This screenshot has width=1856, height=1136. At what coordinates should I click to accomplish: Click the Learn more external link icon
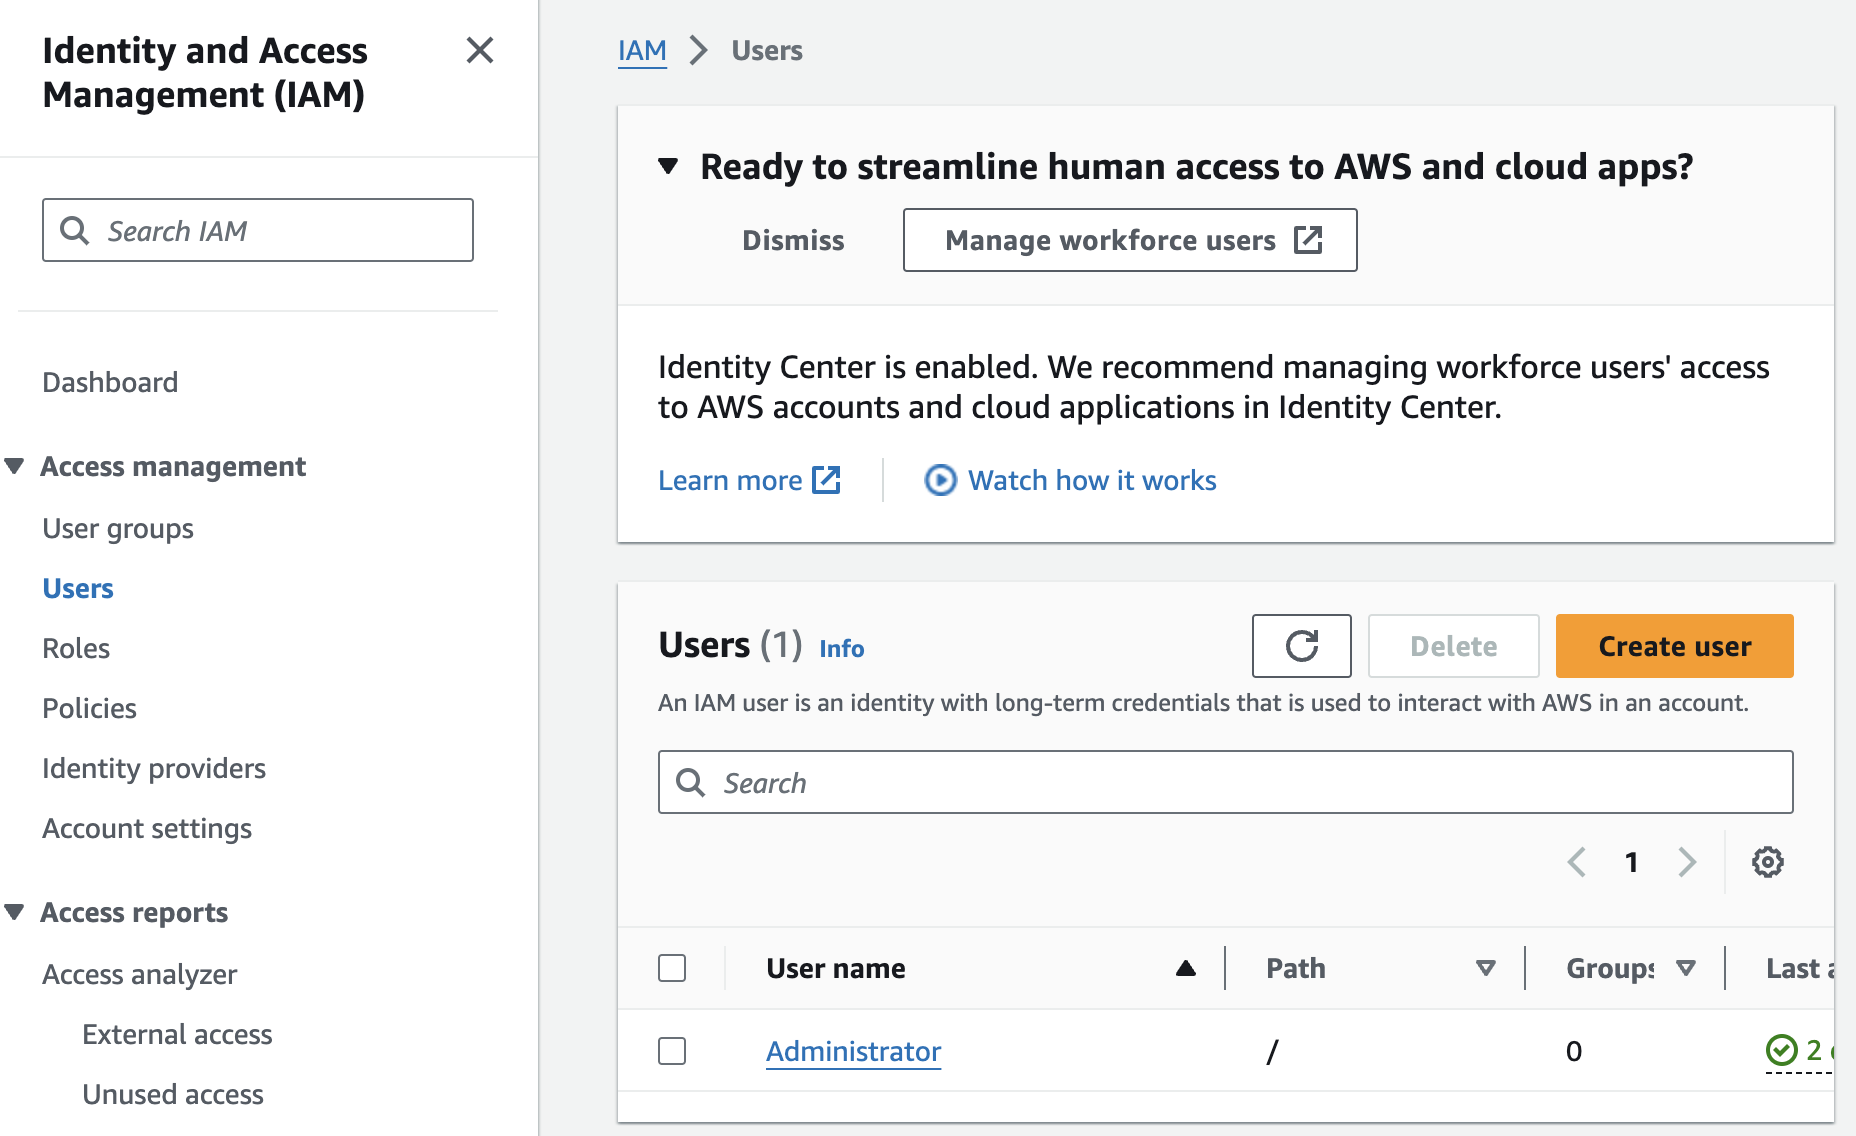826,480
